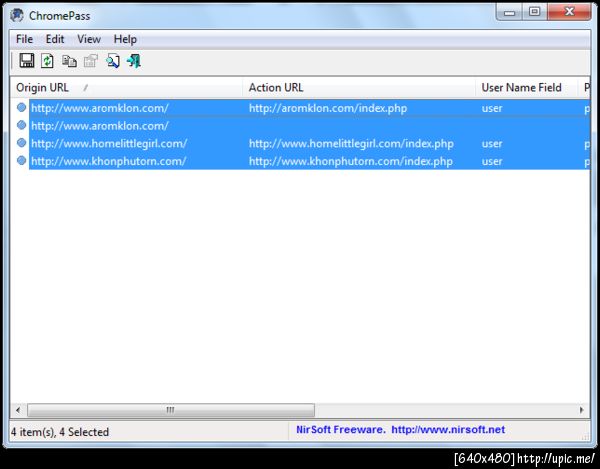Click the '4 item(s), 4 Selected' status text
Image resolution: width=600 pixels, height=469 pixels.
point(60,432)
